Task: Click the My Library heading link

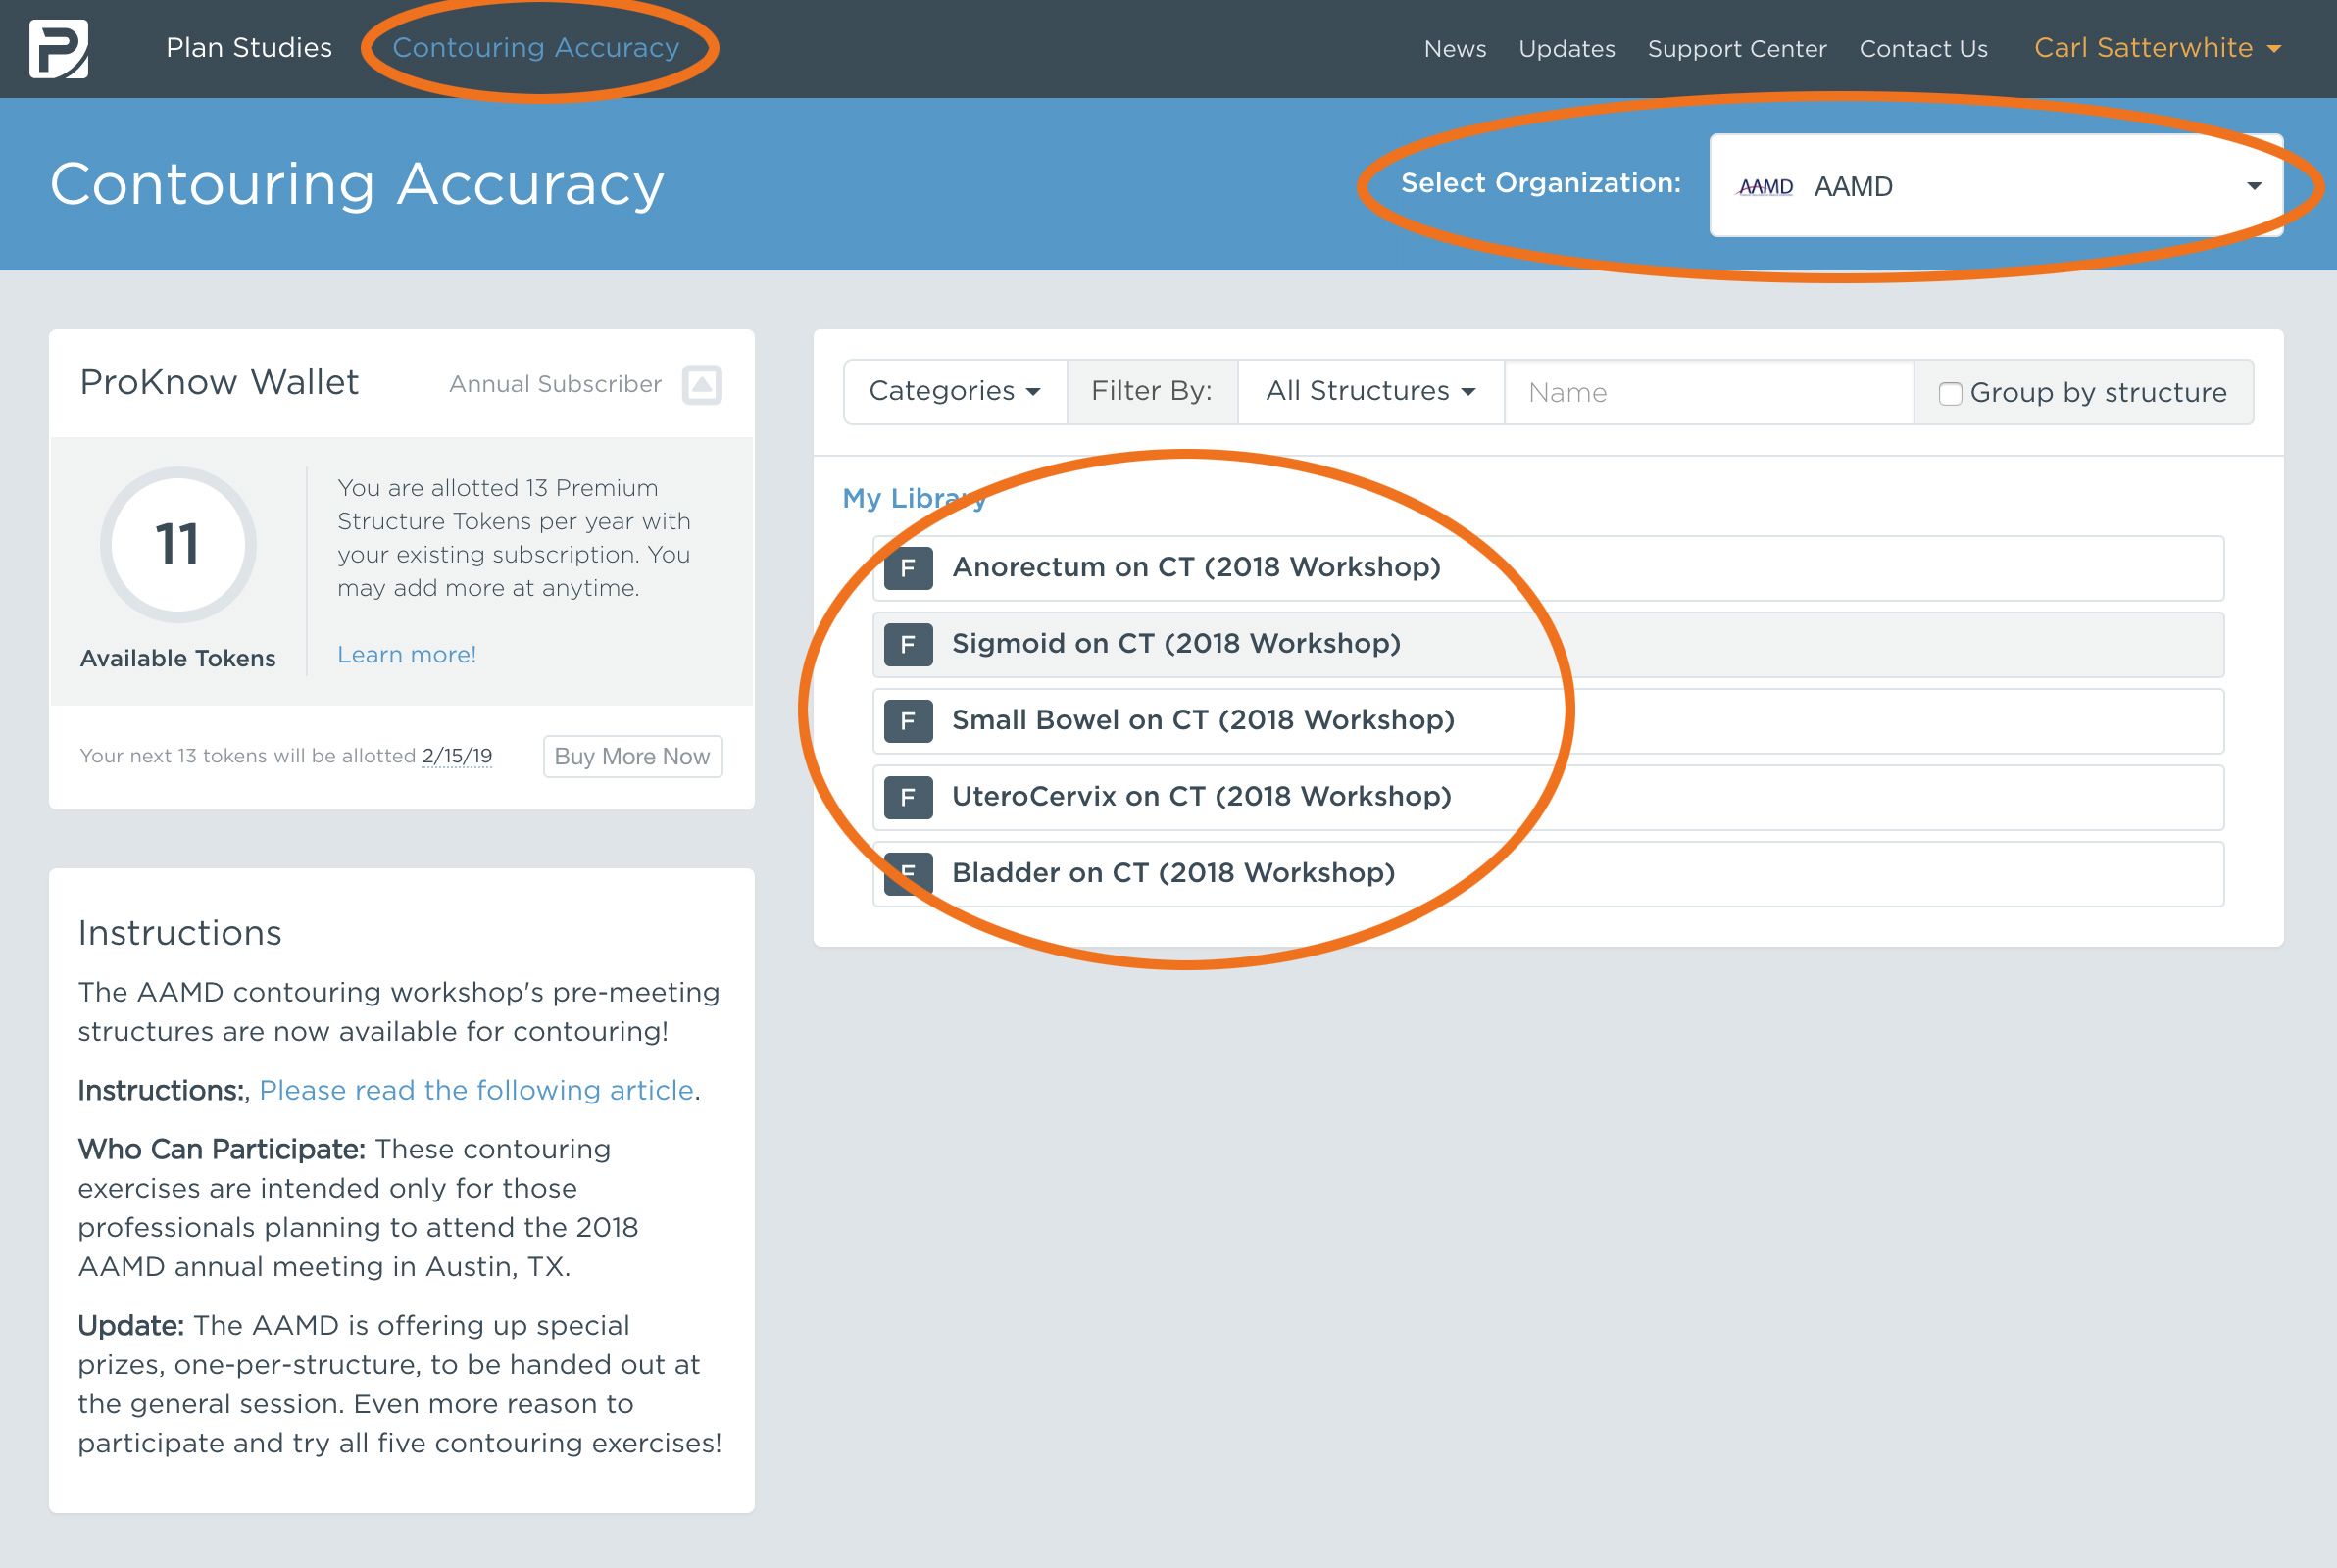Action: 914,499
